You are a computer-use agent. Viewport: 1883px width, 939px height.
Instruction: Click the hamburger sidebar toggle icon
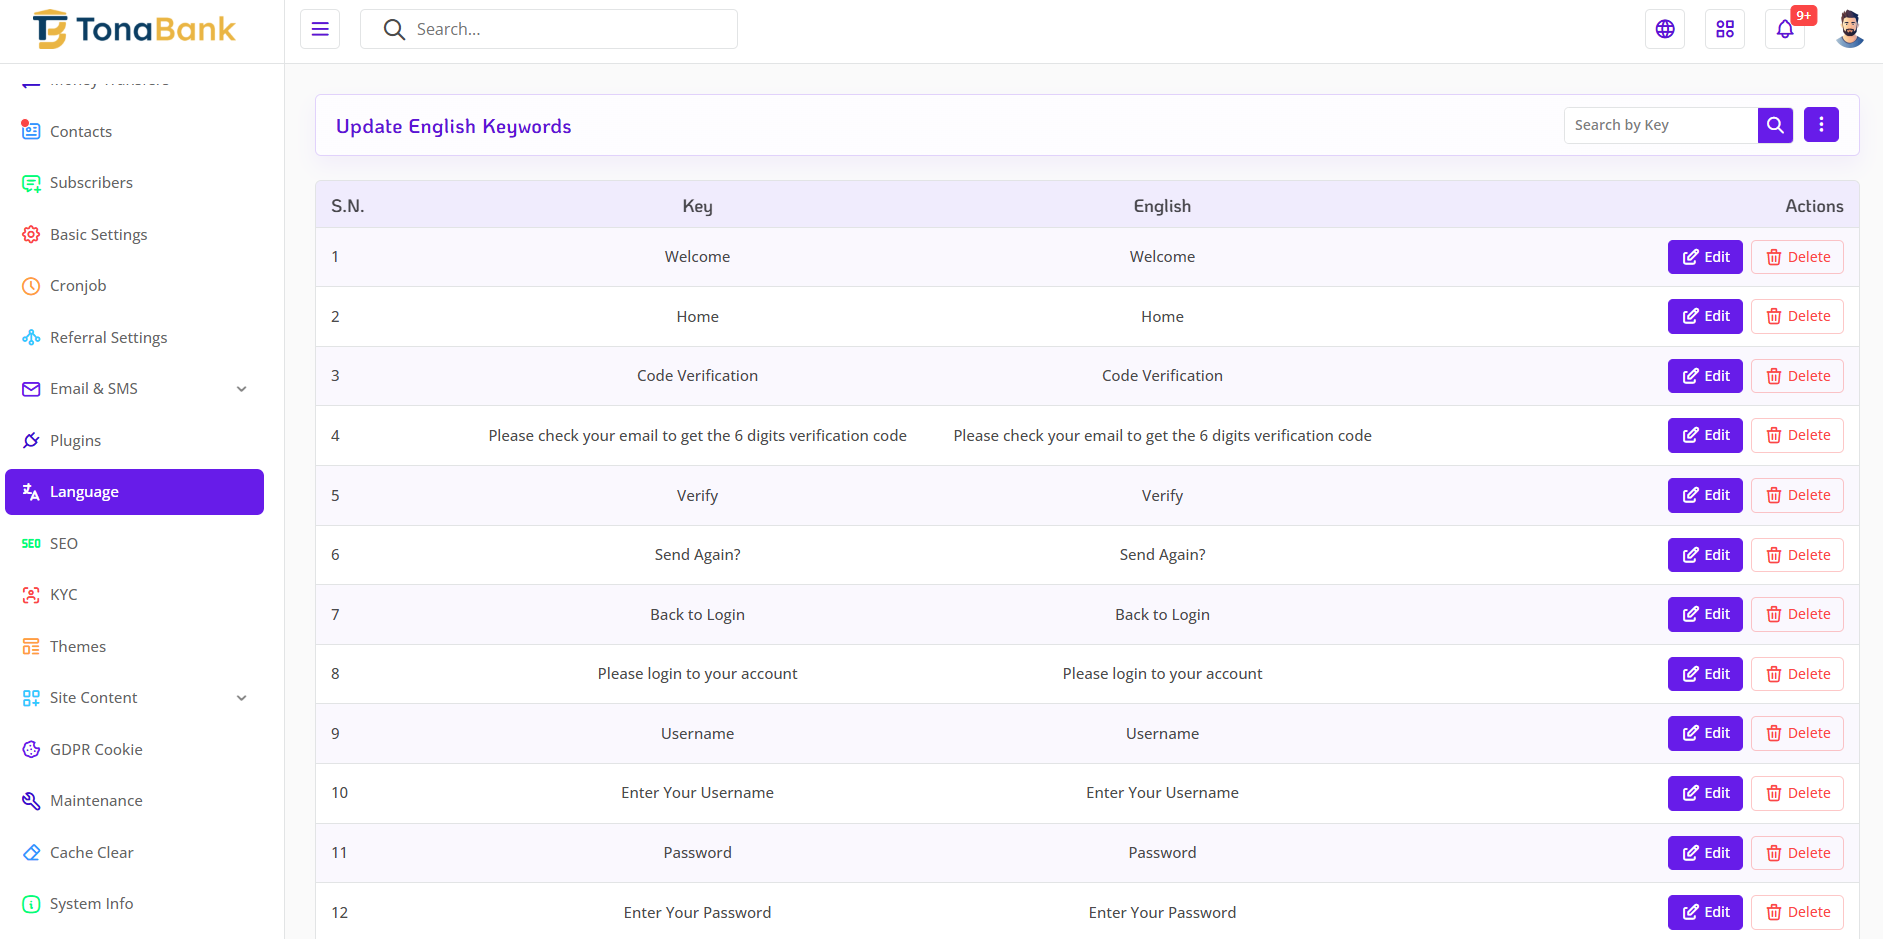pyautogui.click(x=320, y=29)
